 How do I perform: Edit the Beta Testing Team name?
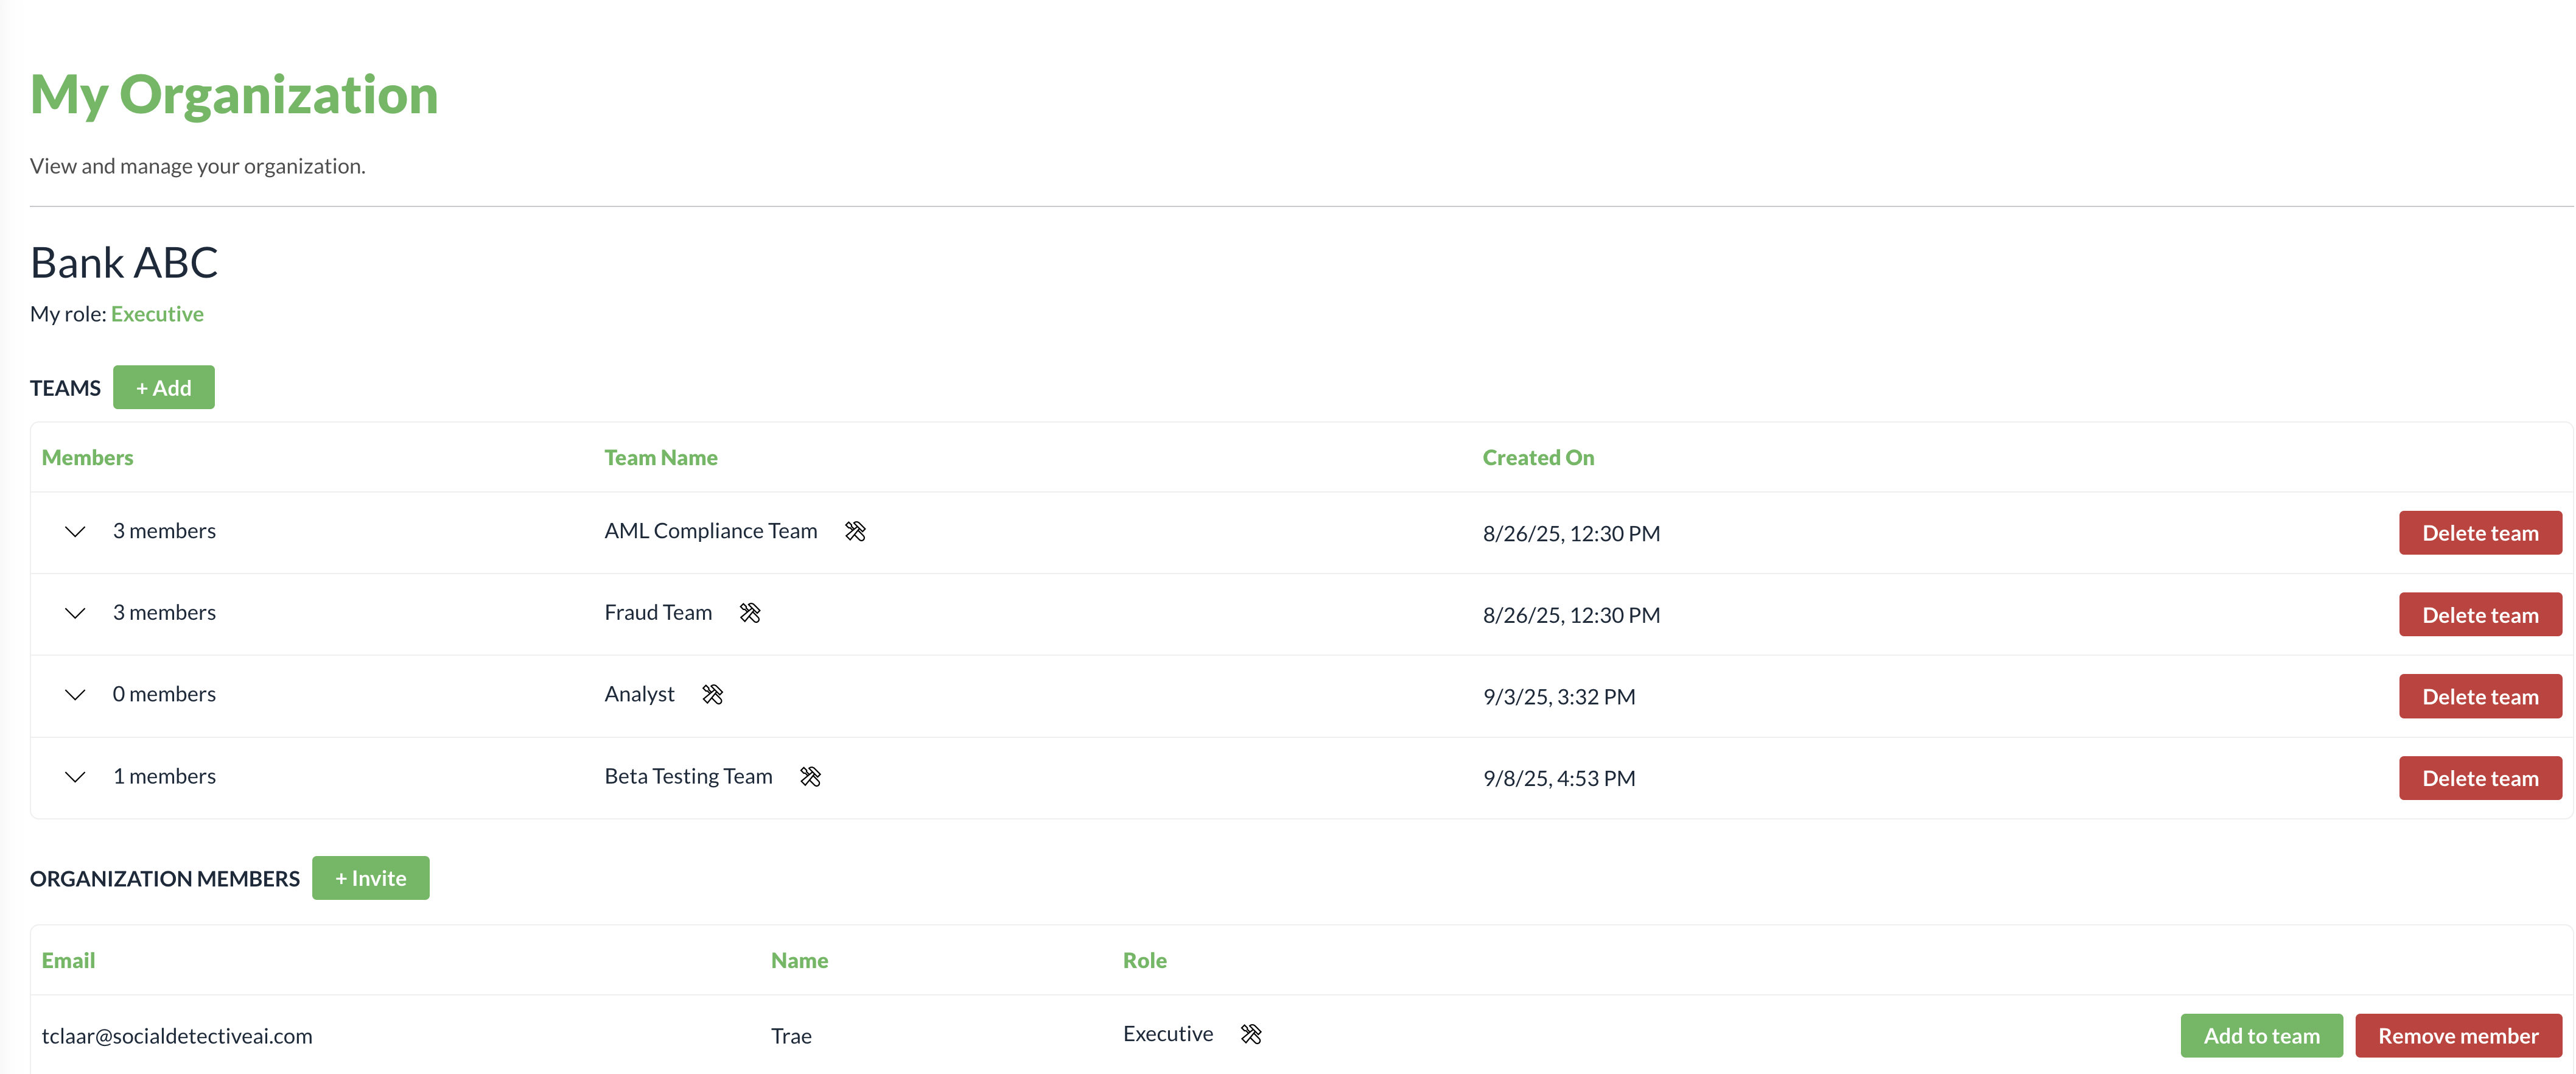[811, 776]
